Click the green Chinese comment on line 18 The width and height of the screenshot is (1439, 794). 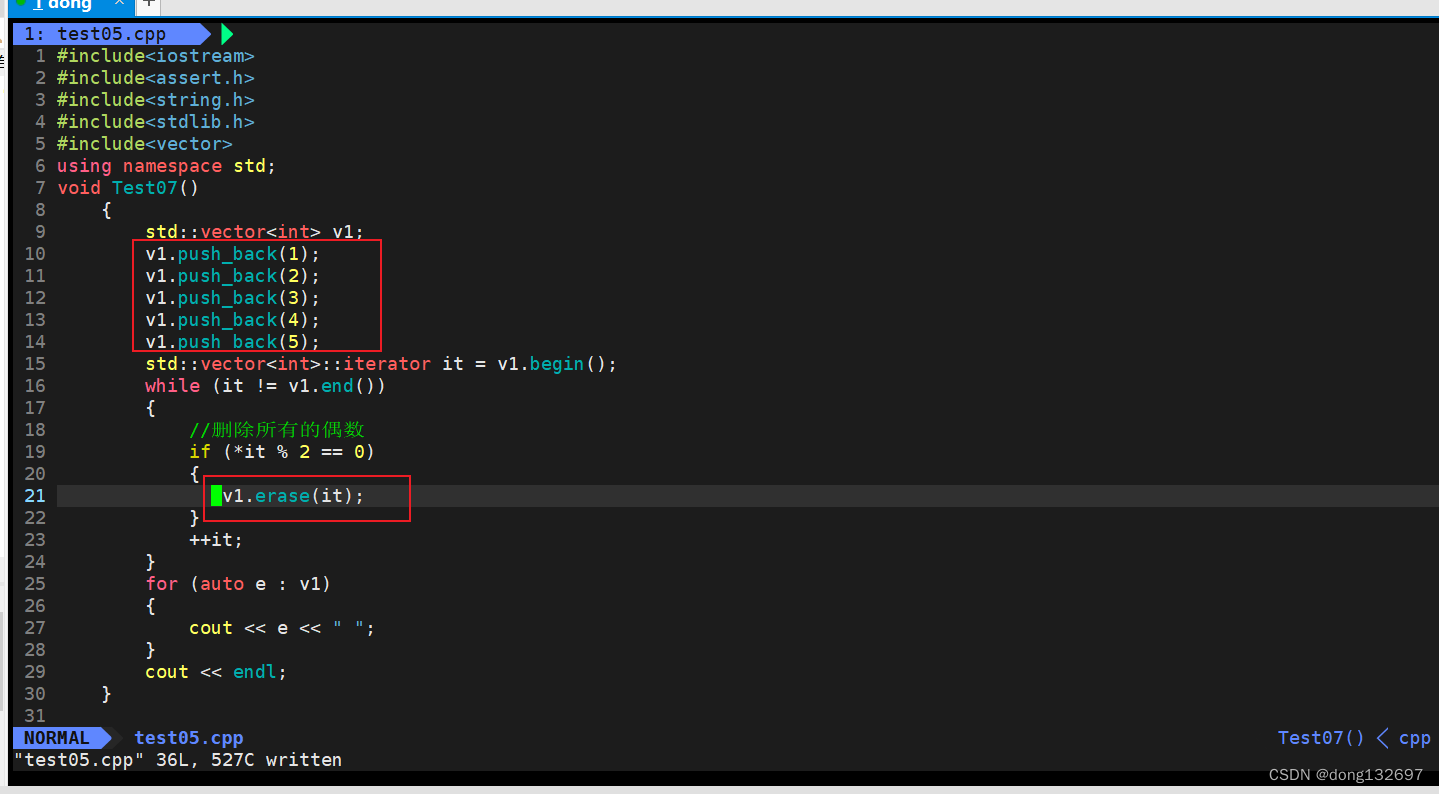[277, 430]
